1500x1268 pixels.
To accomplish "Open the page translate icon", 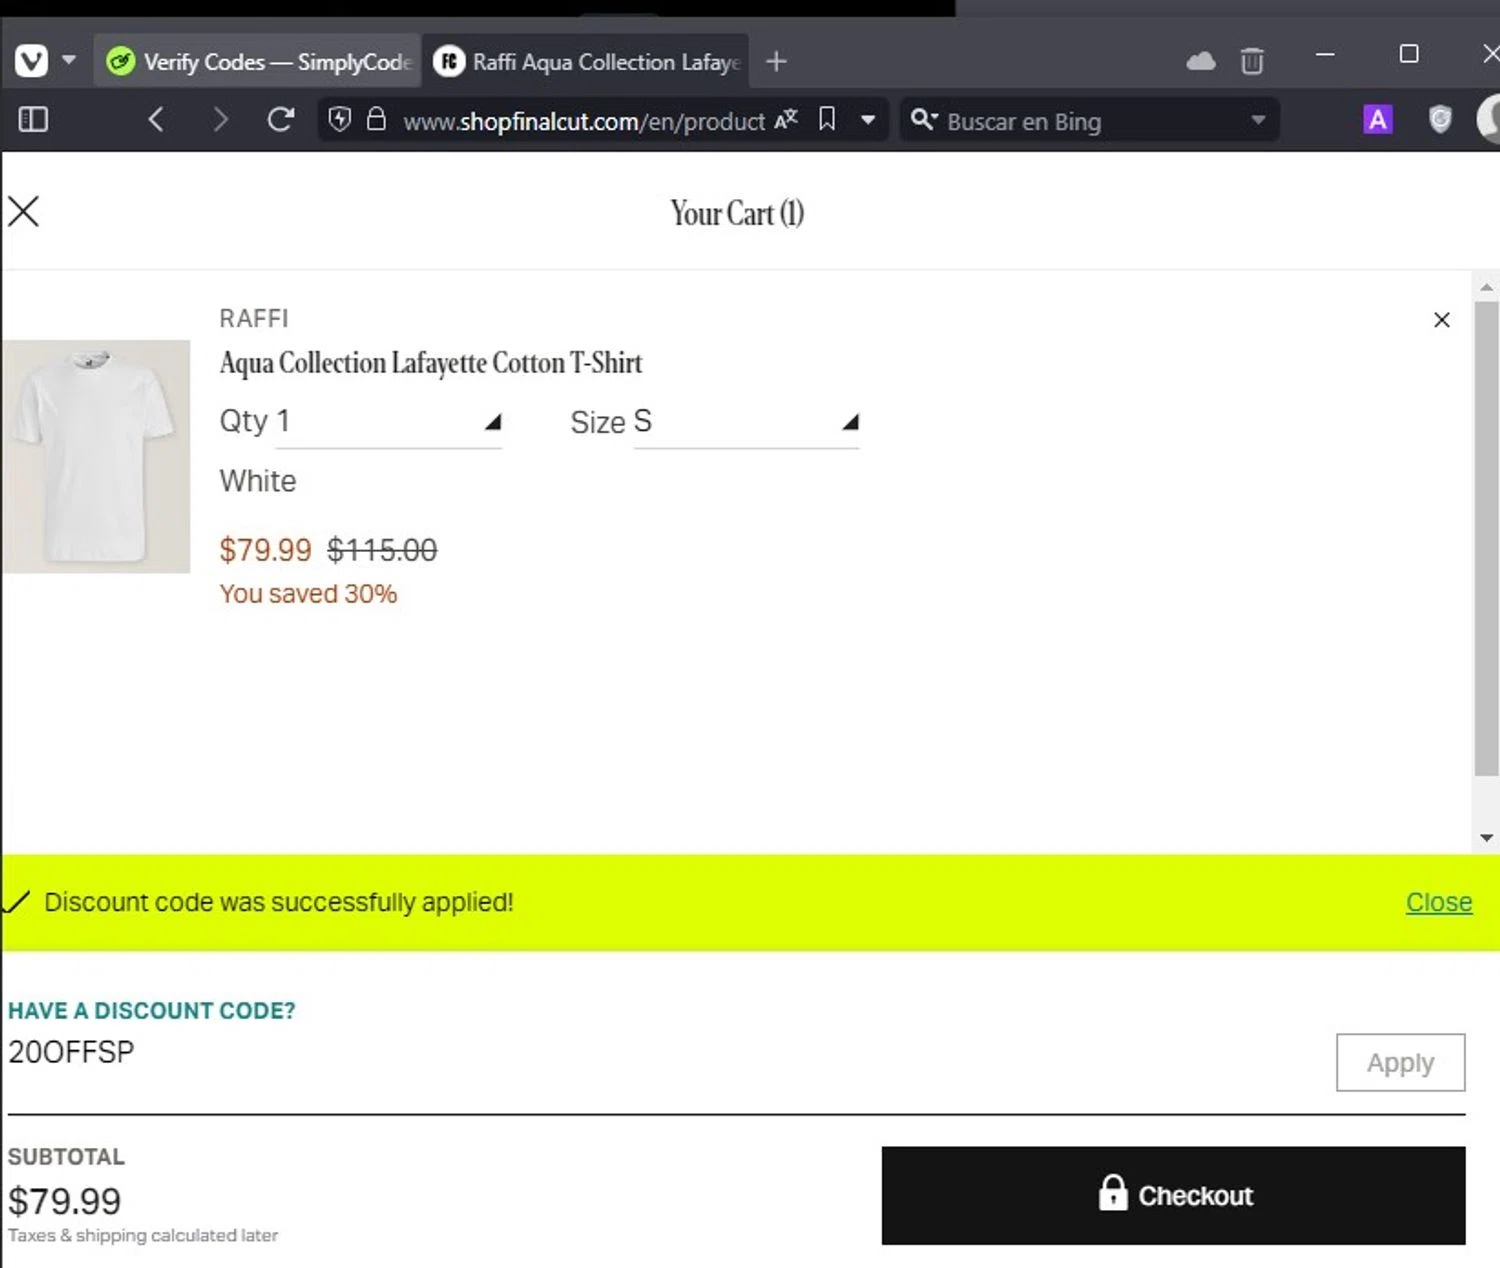I will pos(786,120).
